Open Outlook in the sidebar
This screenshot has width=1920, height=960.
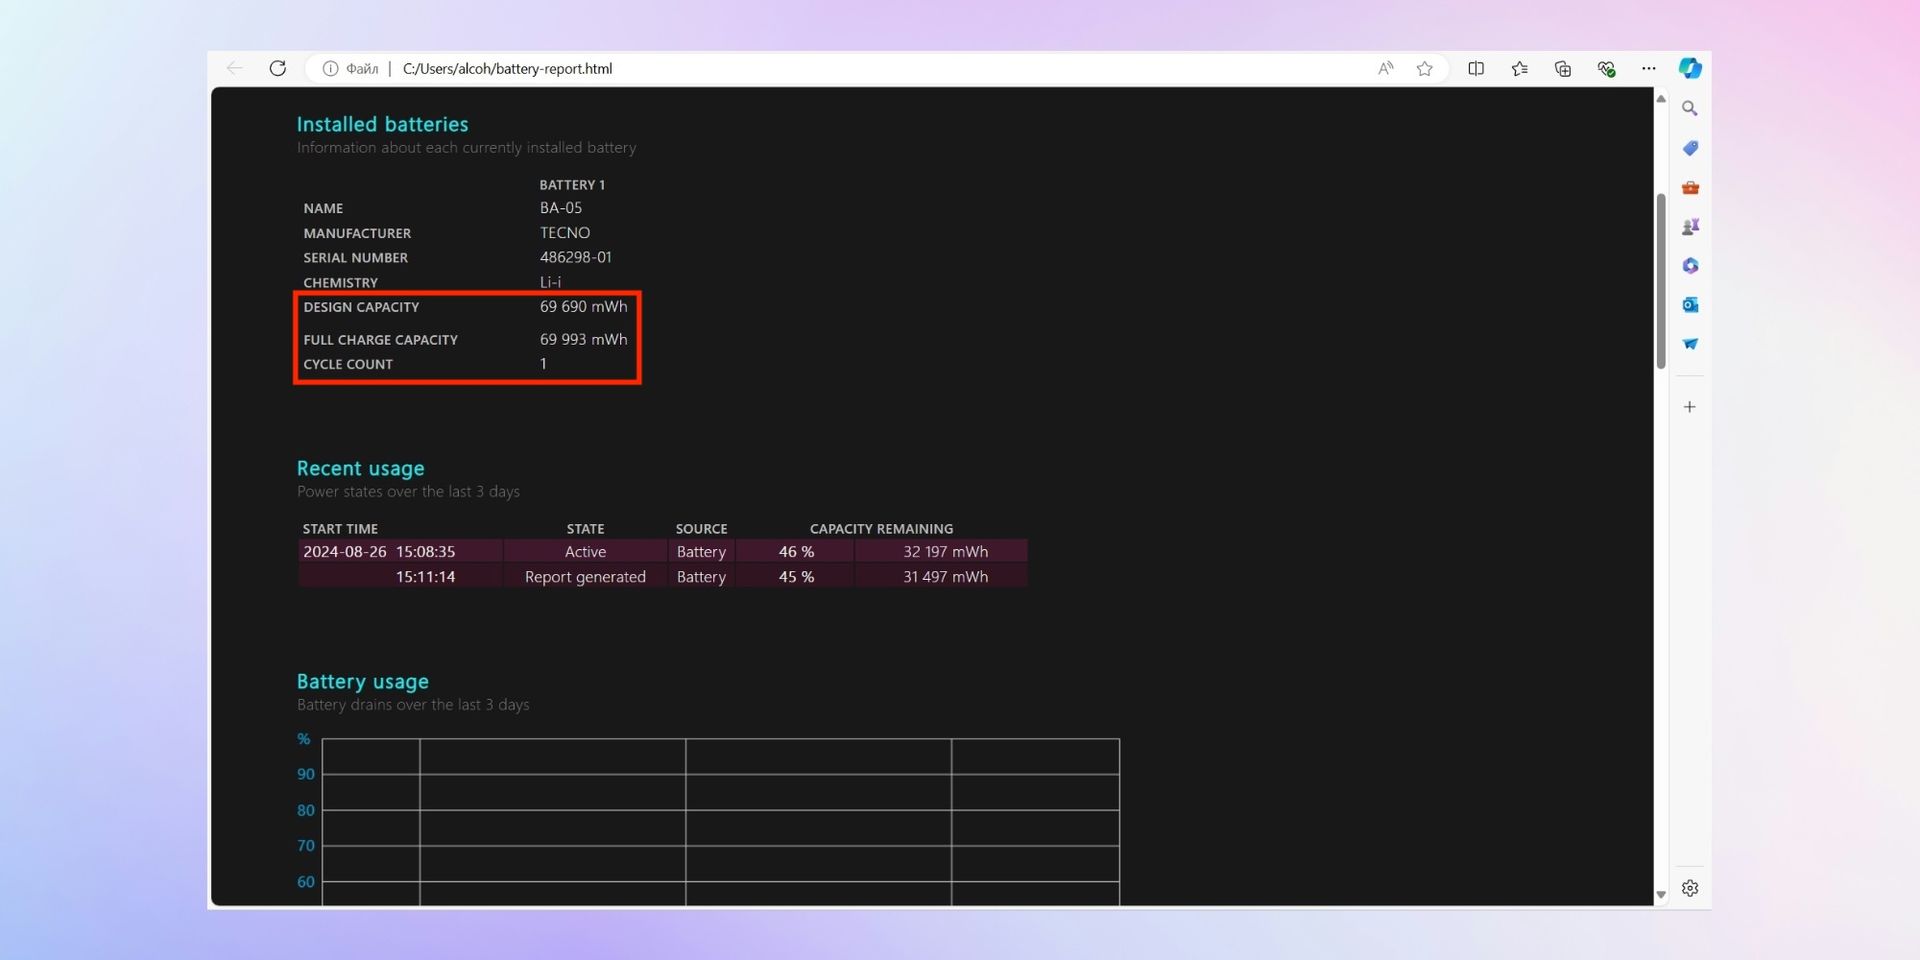(1690, 305)
